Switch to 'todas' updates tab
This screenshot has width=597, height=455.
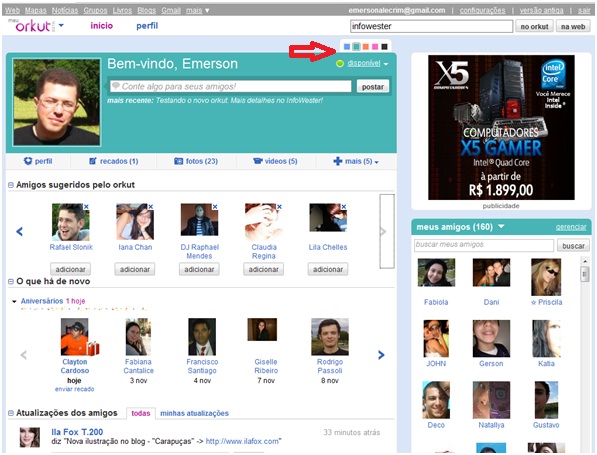click(140, 413)
